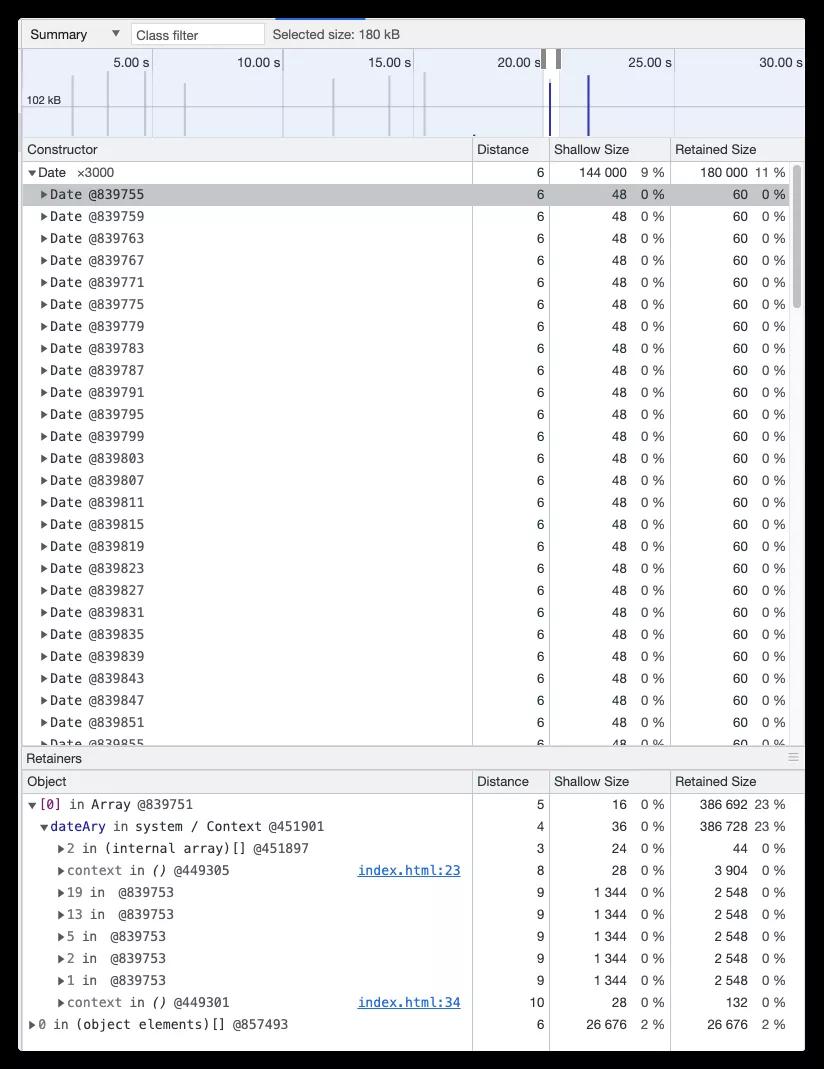Select the Date @839807 row
Screen dimensions: 824x1069
click(406, 481)
